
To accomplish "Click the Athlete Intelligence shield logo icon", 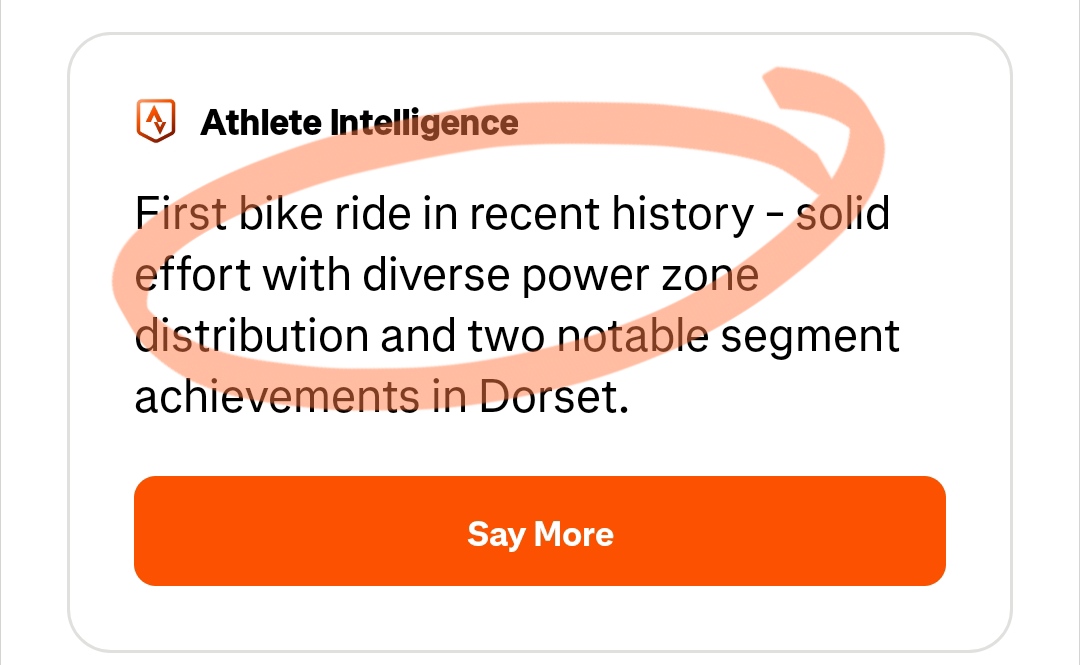I will point(155,122).
